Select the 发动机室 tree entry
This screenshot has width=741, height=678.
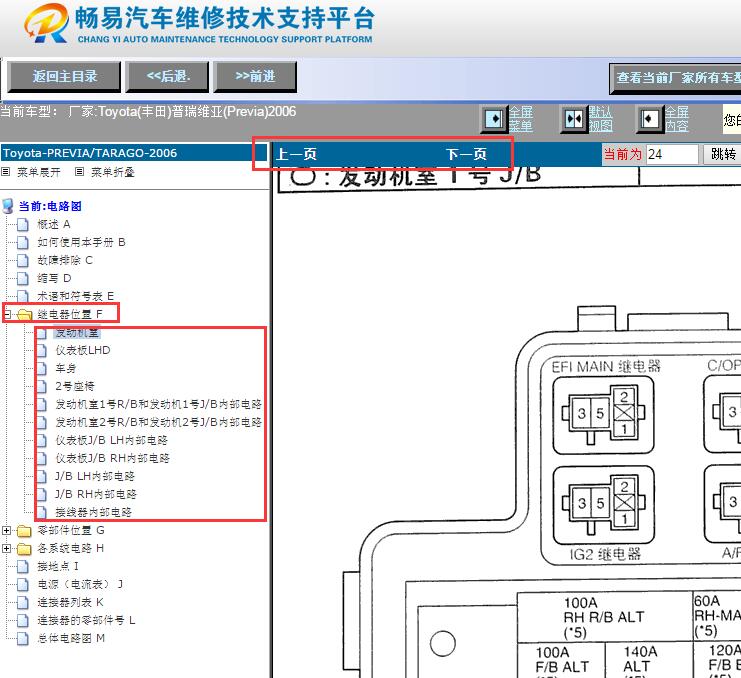(x=77, y=333)
